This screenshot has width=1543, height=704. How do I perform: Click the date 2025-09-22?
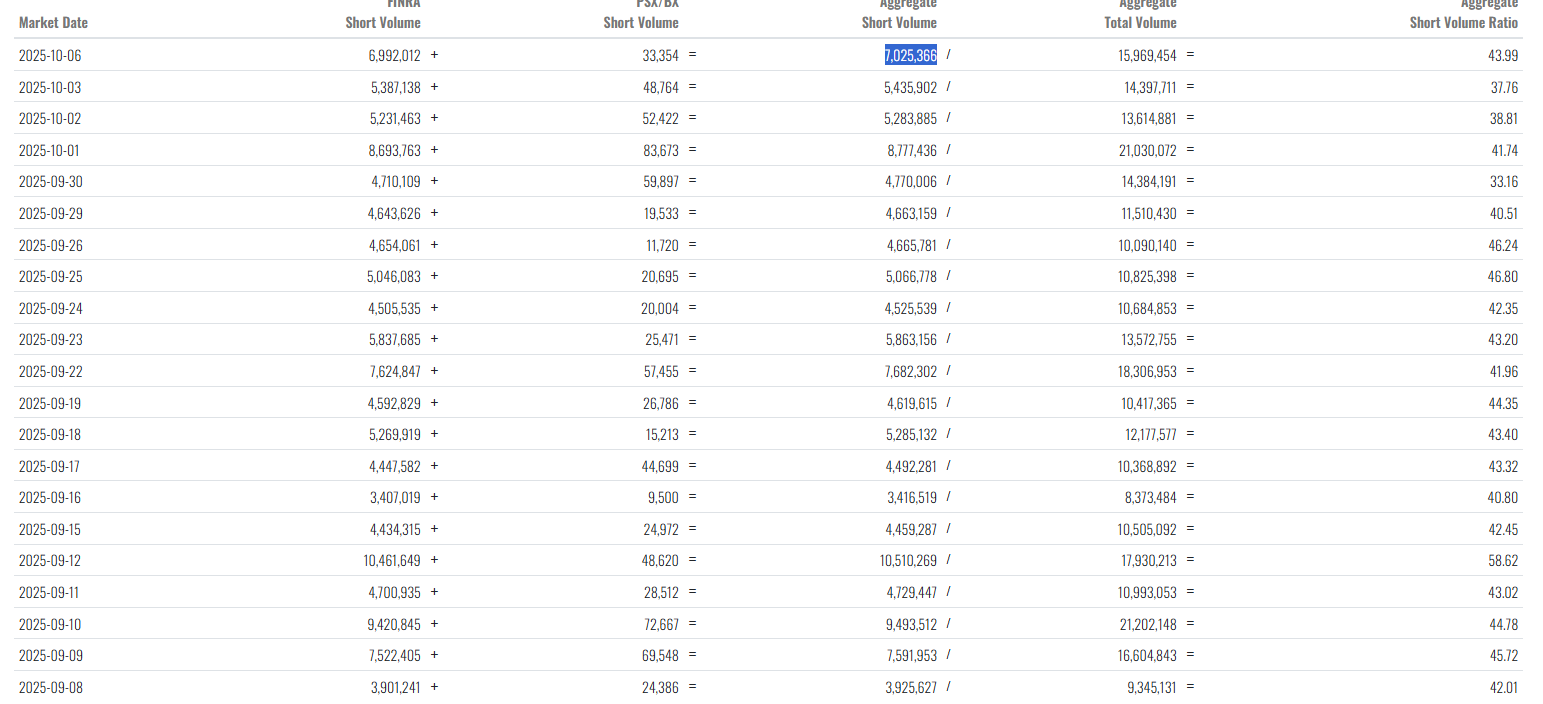coord(50,372)
